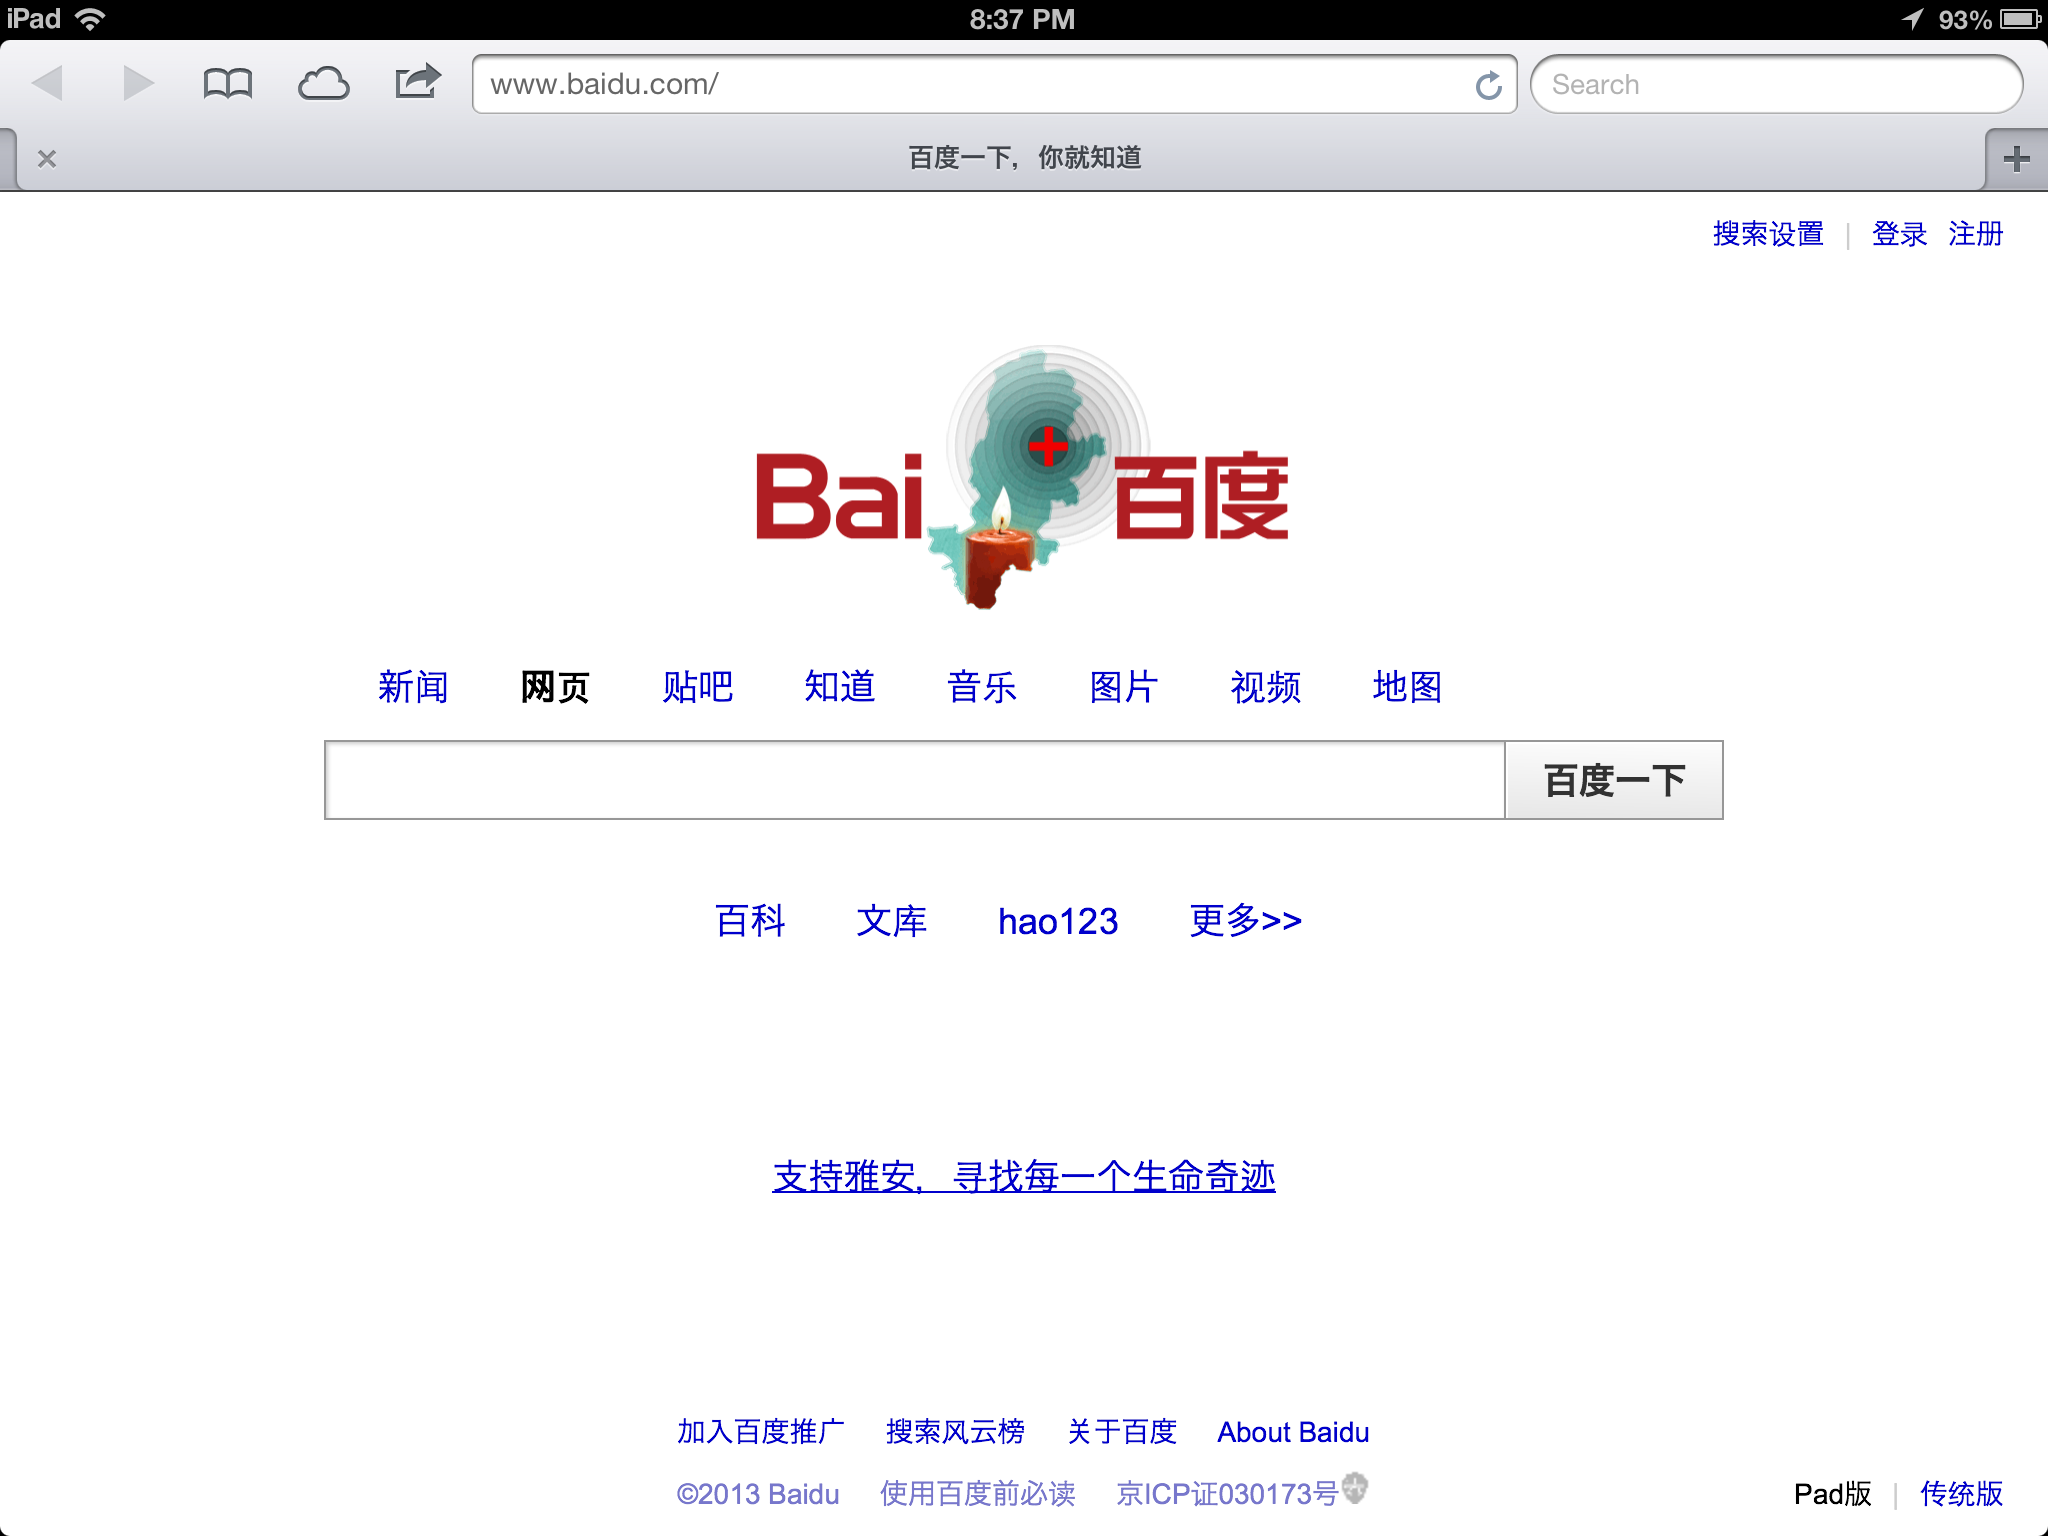This screenshot has width=2048, height=1536.
Task: Click the Baidu search text box
Action: pos(914,780)
